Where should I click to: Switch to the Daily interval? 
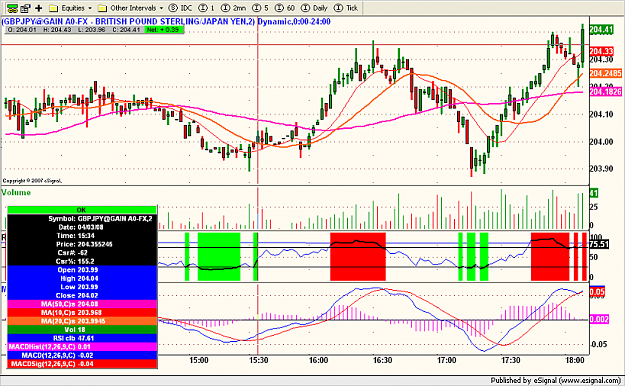point(314,8)
